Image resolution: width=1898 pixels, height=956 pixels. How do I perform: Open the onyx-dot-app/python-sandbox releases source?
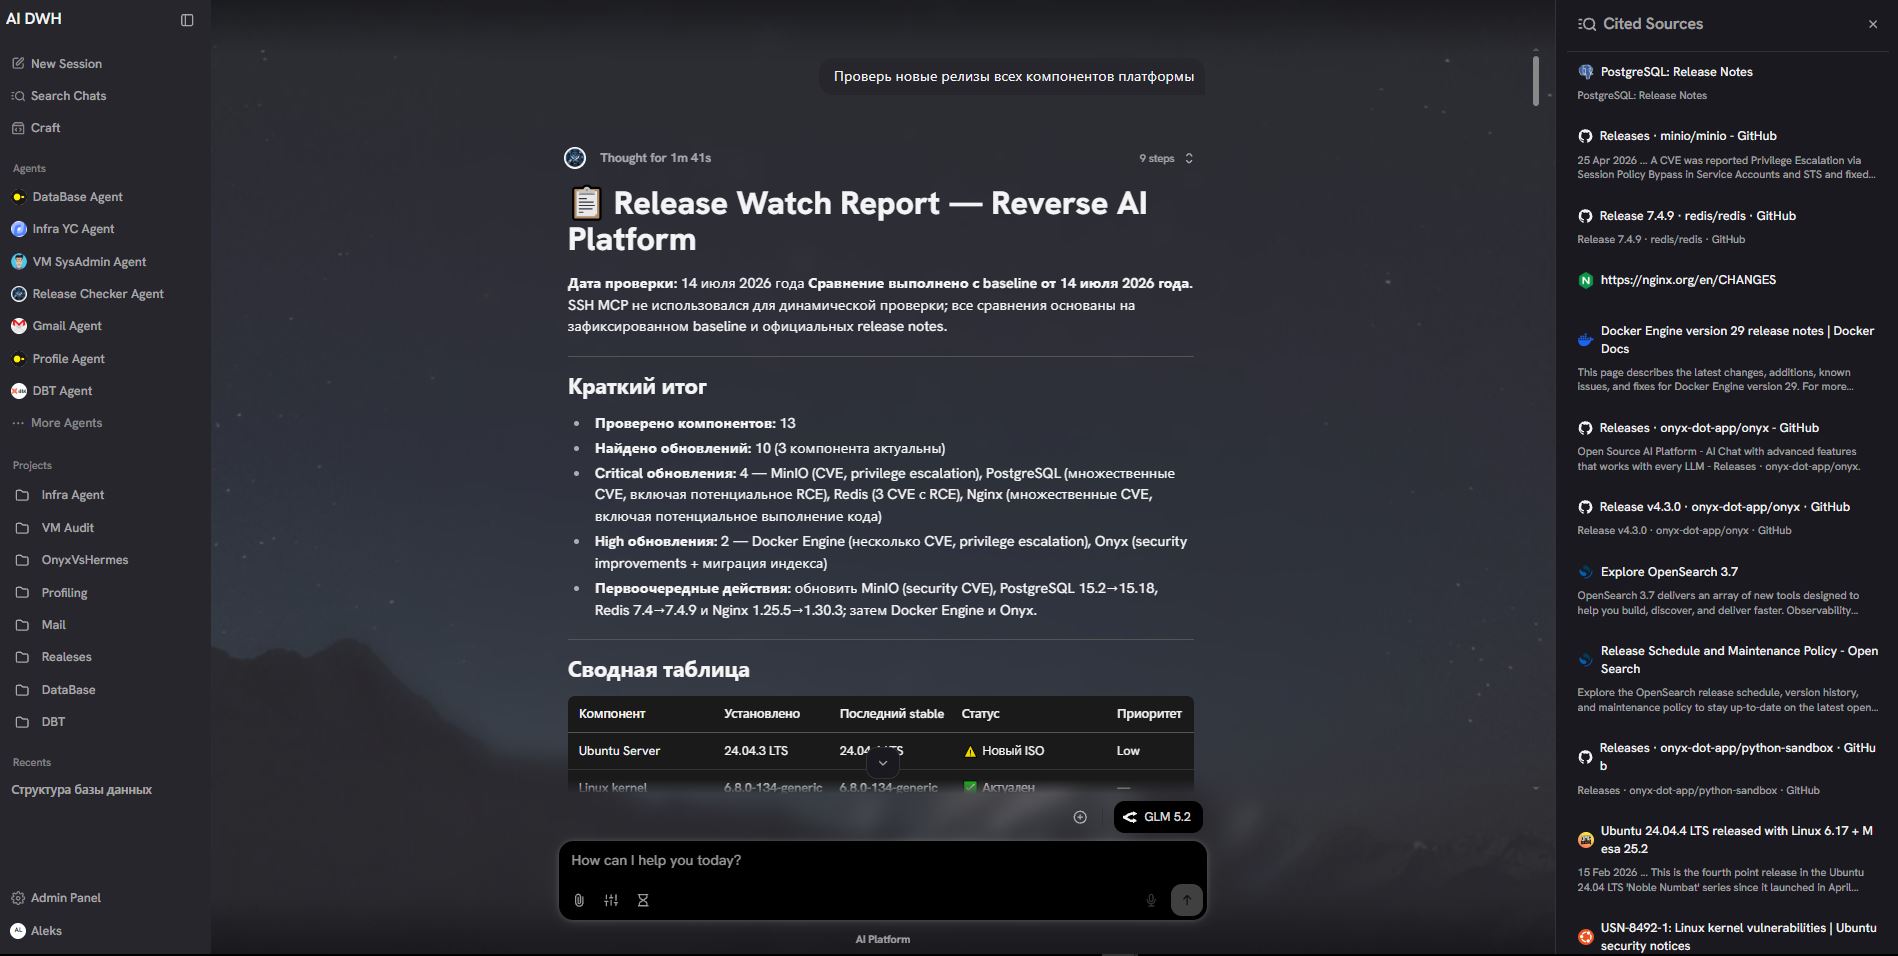coord(1737,757)
